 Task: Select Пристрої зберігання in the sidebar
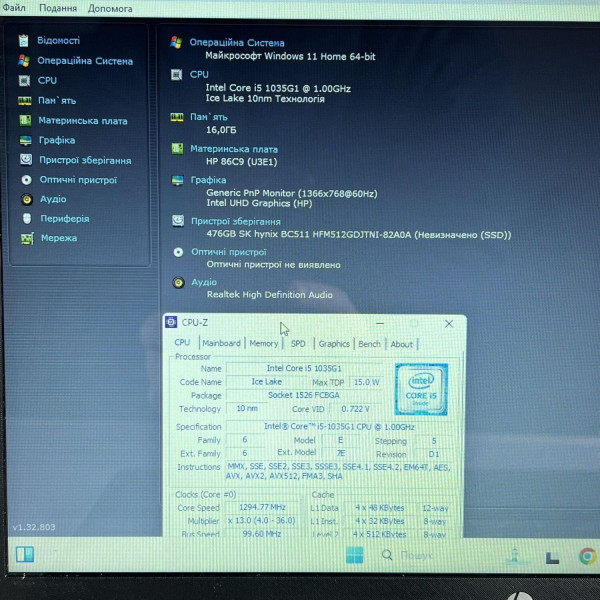pos(85,160)
